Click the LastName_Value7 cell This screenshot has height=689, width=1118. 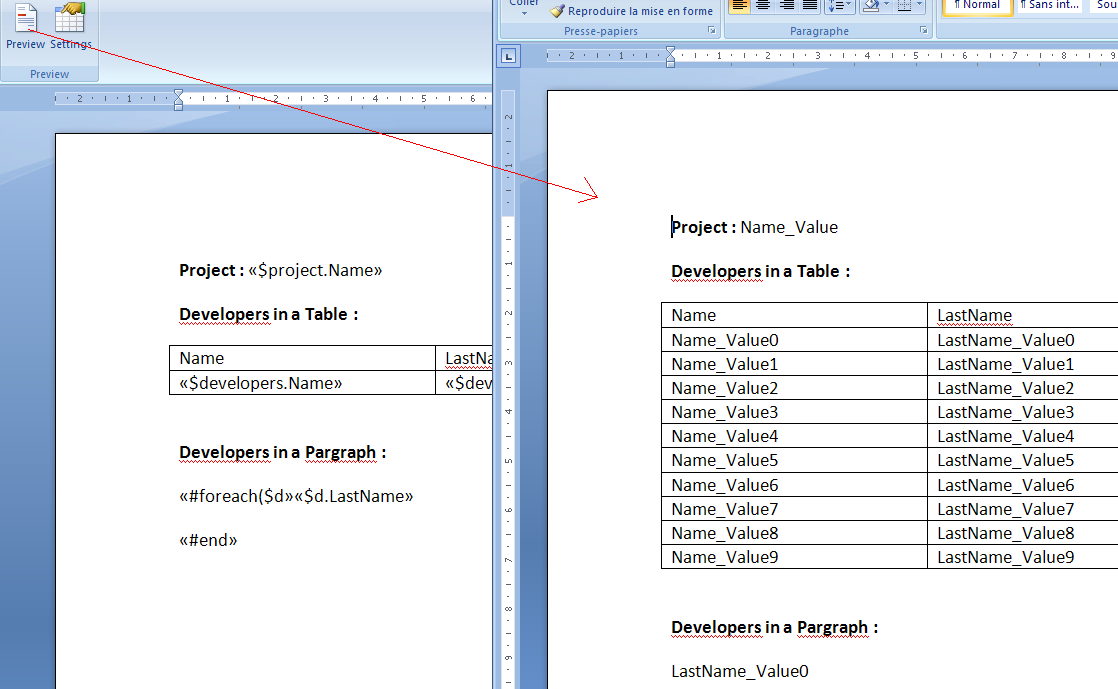click(1022, 509)
